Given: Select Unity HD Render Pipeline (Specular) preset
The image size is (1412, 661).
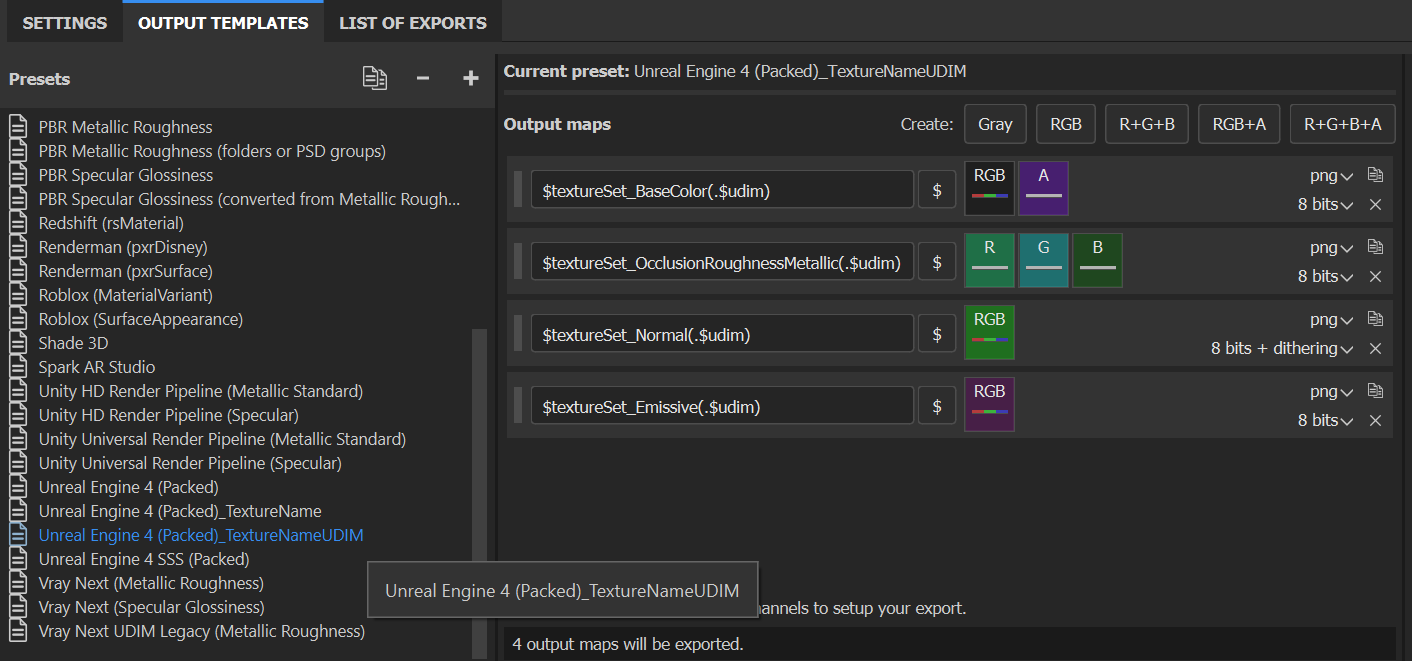Looking at the screenshot, I should (168, 415).
